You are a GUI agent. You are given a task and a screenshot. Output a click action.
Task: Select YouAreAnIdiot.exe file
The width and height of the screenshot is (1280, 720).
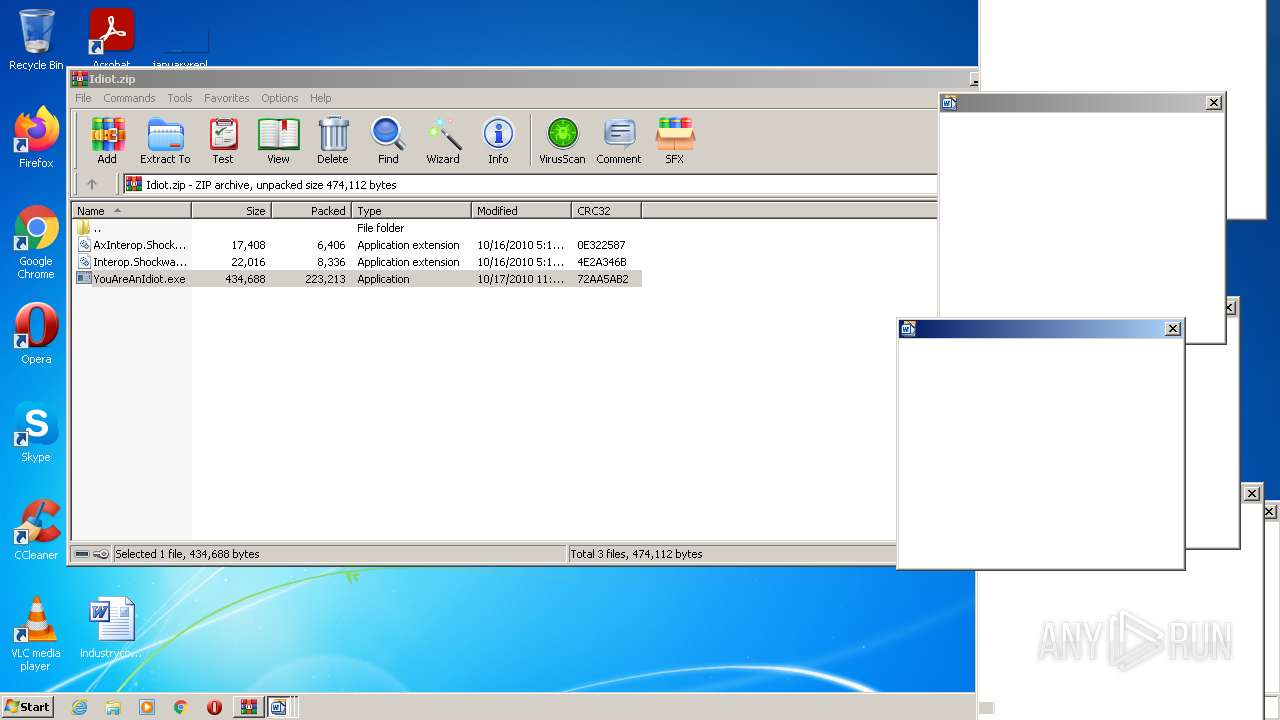[357, 279]
